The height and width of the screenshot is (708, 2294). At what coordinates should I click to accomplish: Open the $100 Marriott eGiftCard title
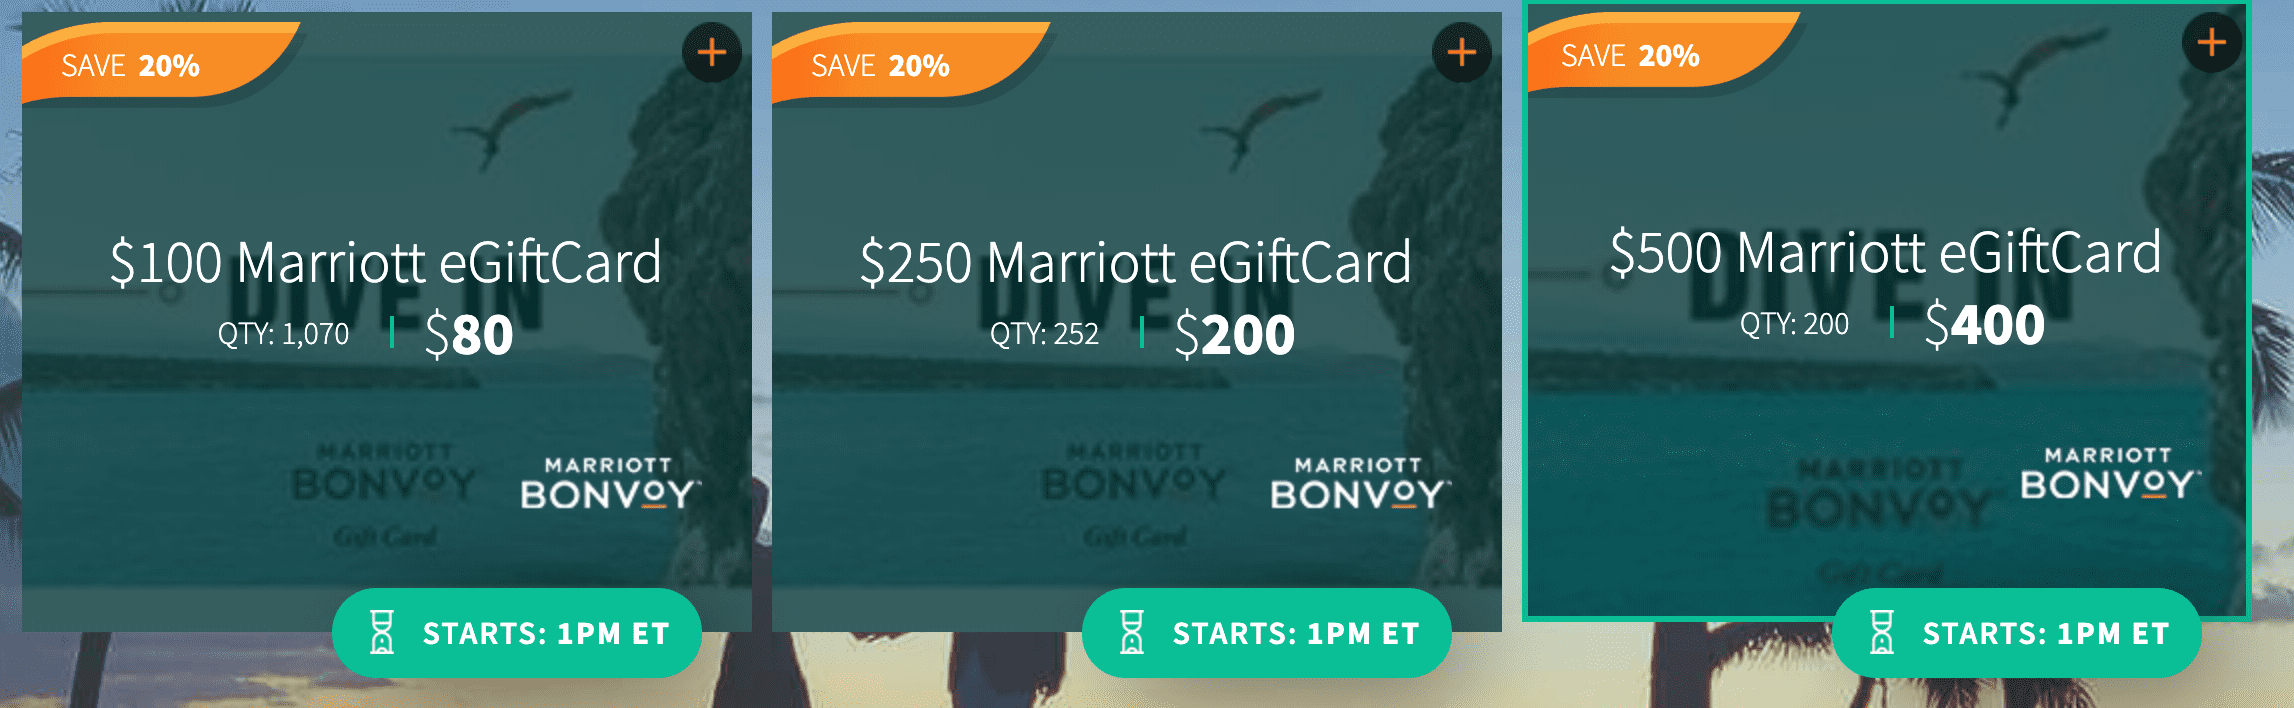click(386, 262)
